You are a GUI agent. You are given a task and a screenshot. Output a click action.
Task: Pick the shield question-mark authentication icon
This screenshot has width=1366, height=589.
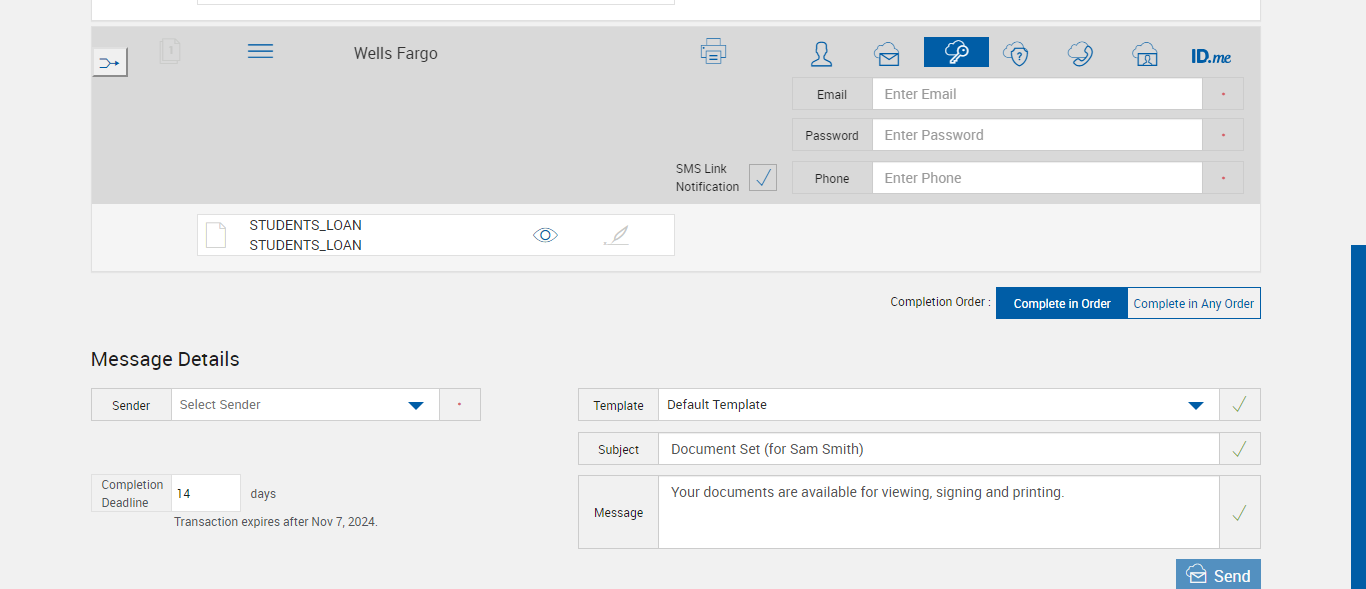click(x=1016, y=54)
